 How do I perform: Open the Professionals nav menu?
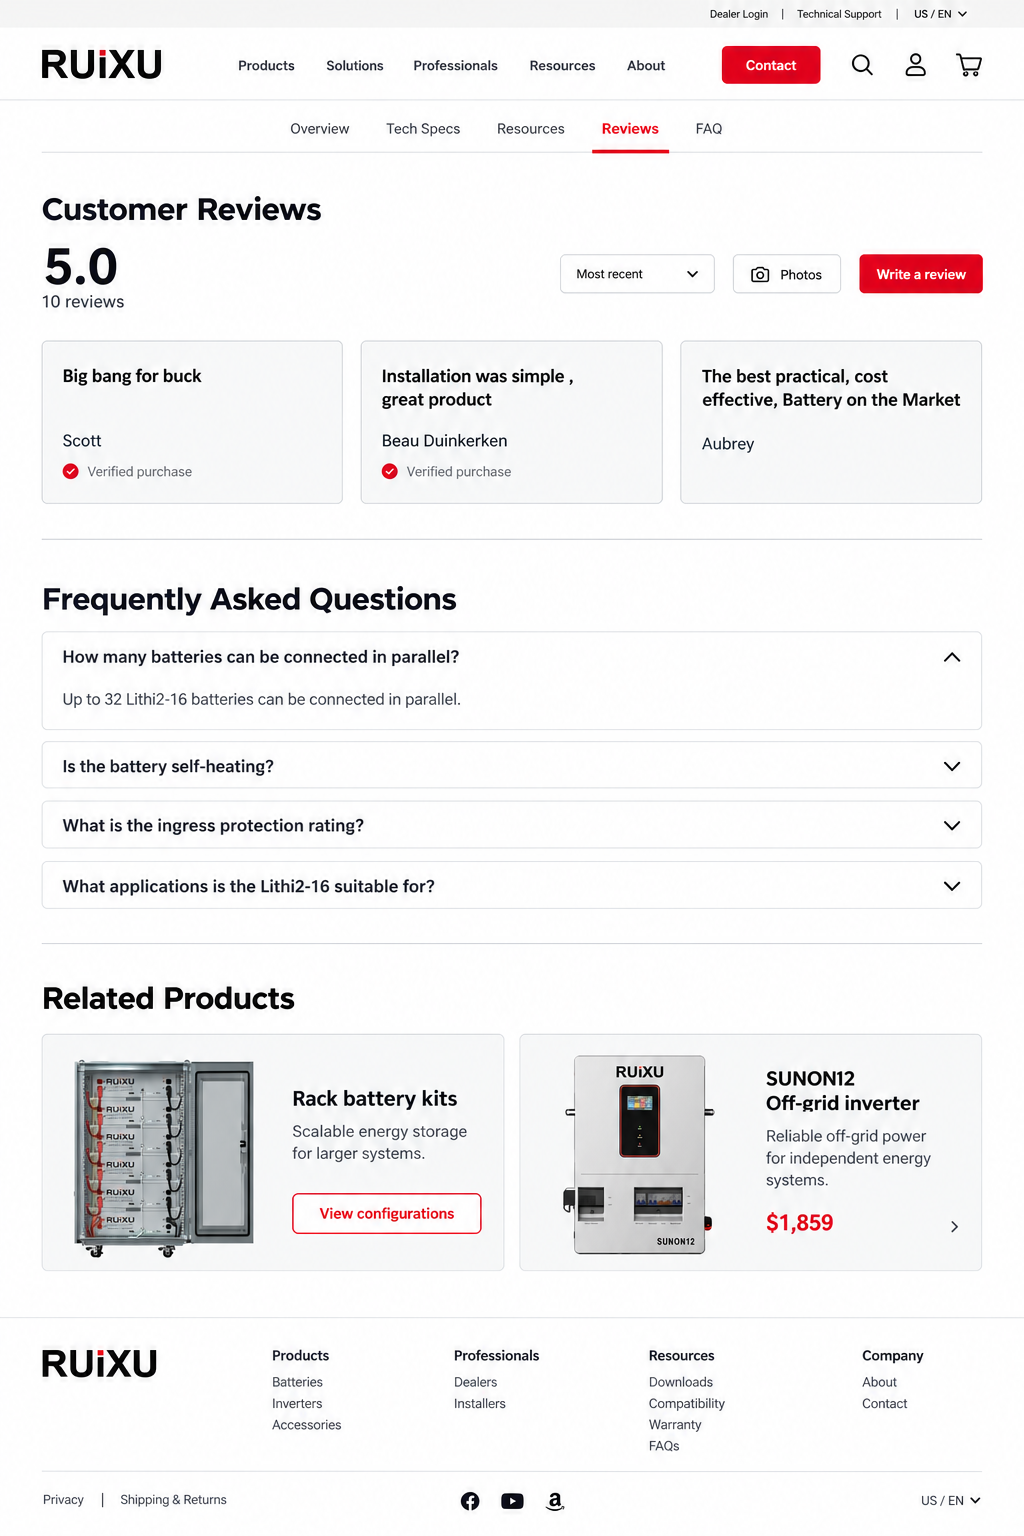tap(455, 65)
